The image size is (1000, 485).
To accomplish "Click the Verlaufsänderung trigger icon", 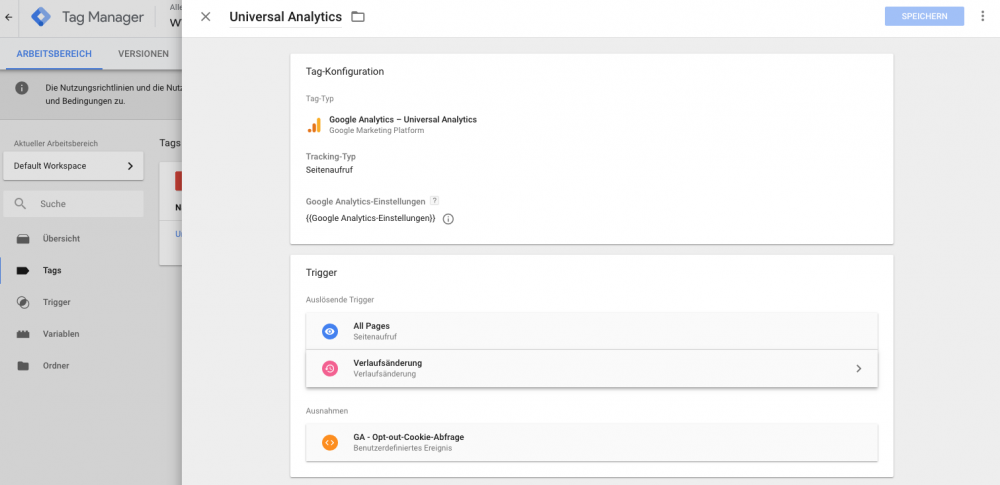I will coord(330,368).
